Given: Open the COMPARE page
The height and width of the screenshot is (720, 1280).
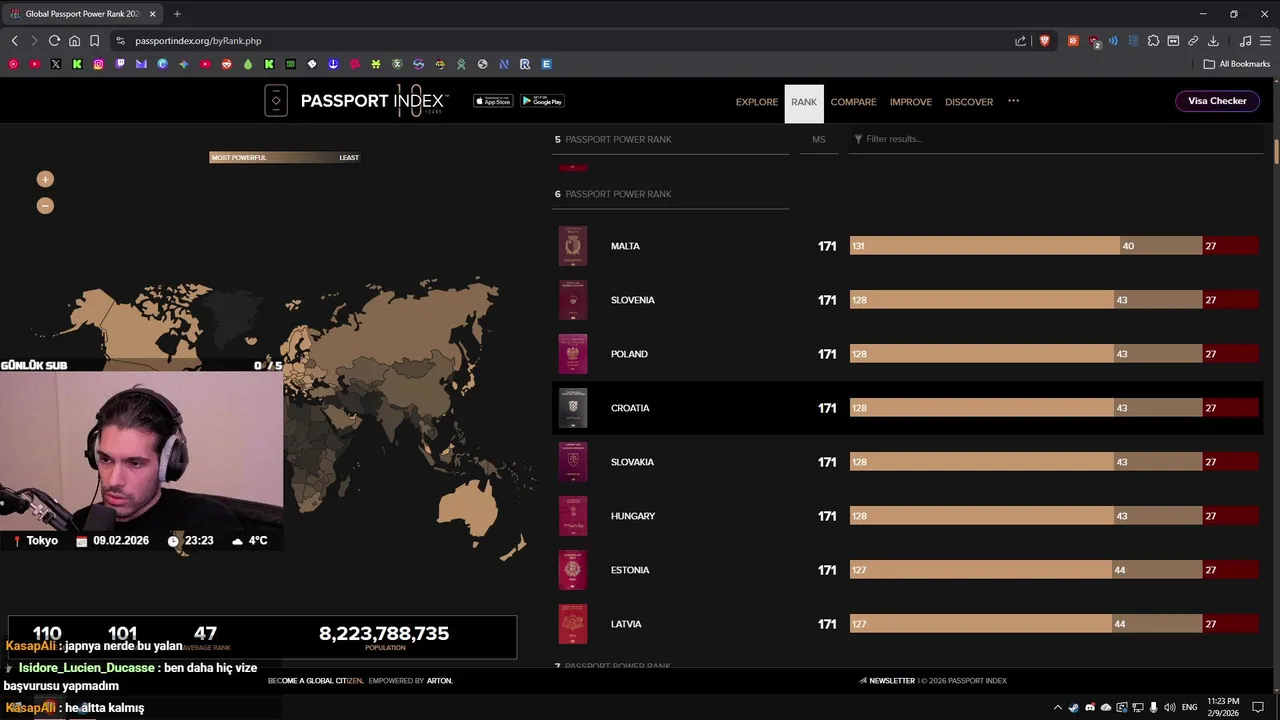Looking at the screenshot, I should 853,102.
